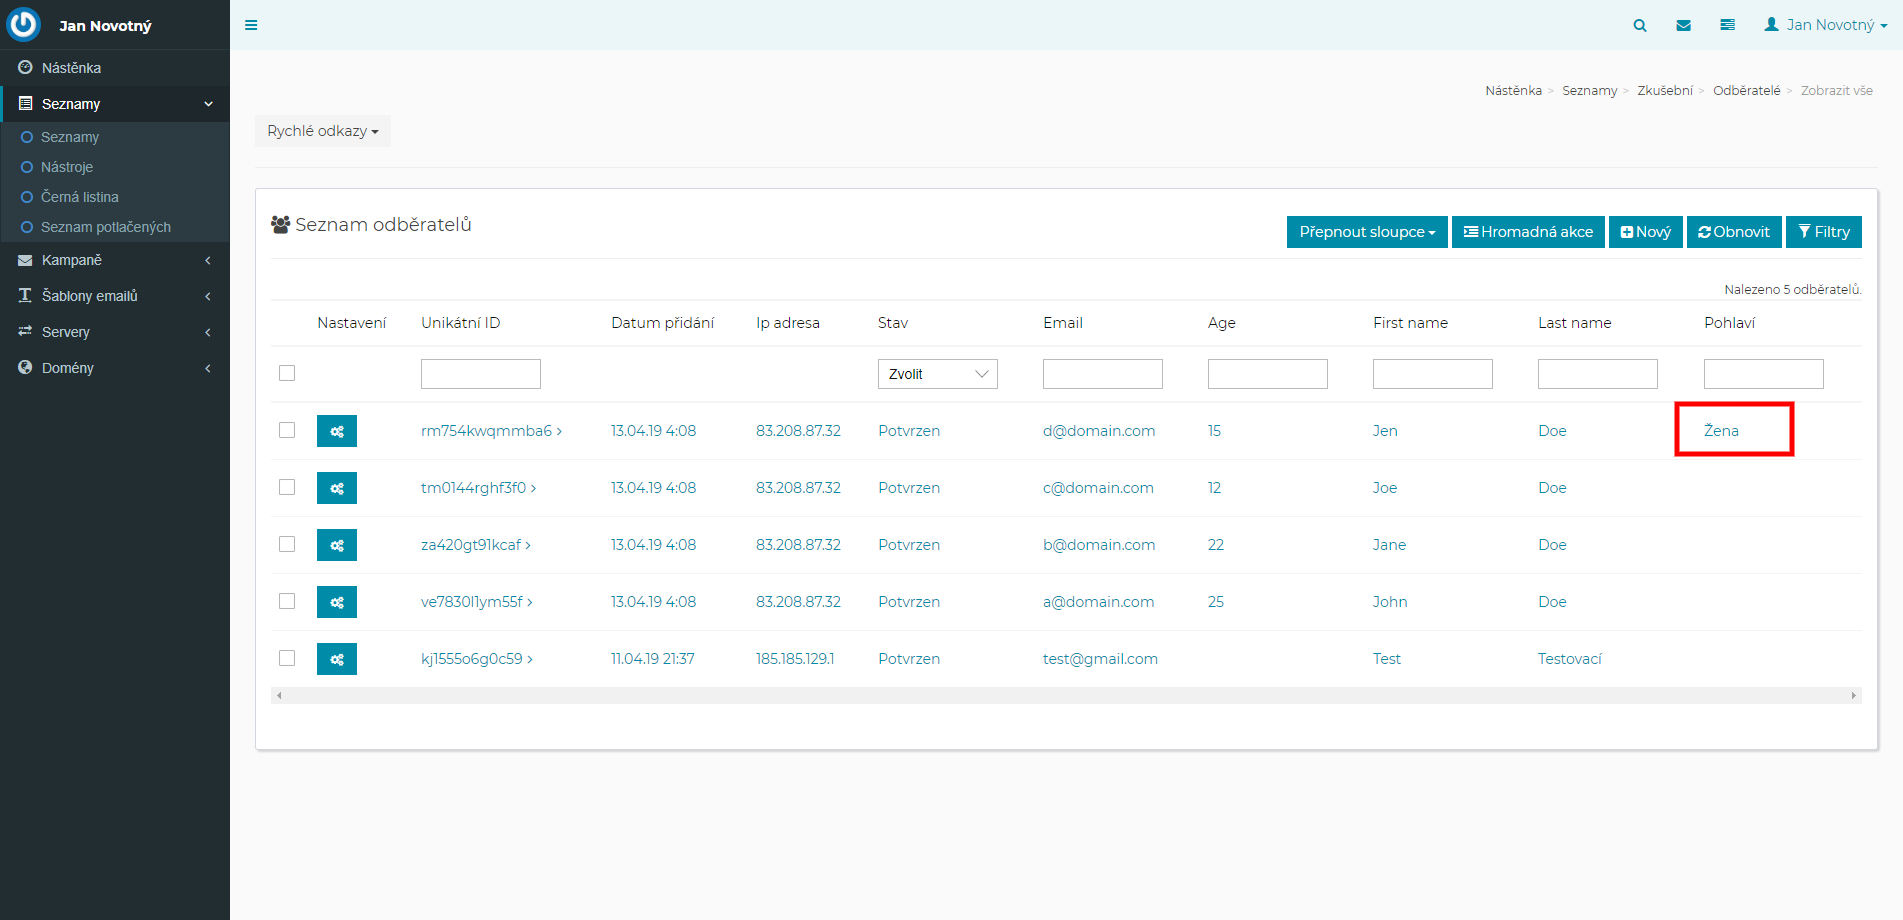This screenshot has width=1903, height=920.
Task: Open the Stav 'Zvolit' dropdown filter
Action: click(937, 374)
